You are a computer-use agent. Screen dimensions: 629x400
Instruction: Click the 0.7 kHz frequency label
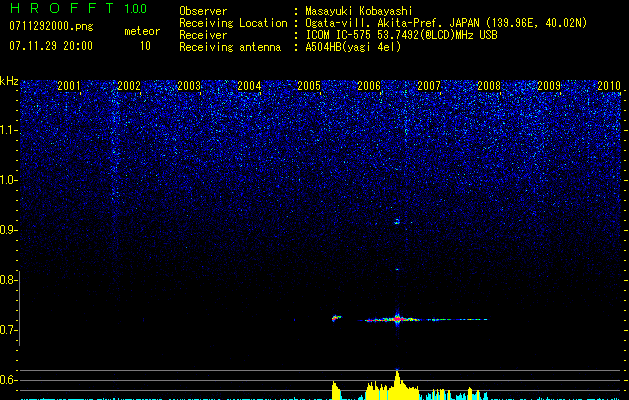[x=8, y=330]
